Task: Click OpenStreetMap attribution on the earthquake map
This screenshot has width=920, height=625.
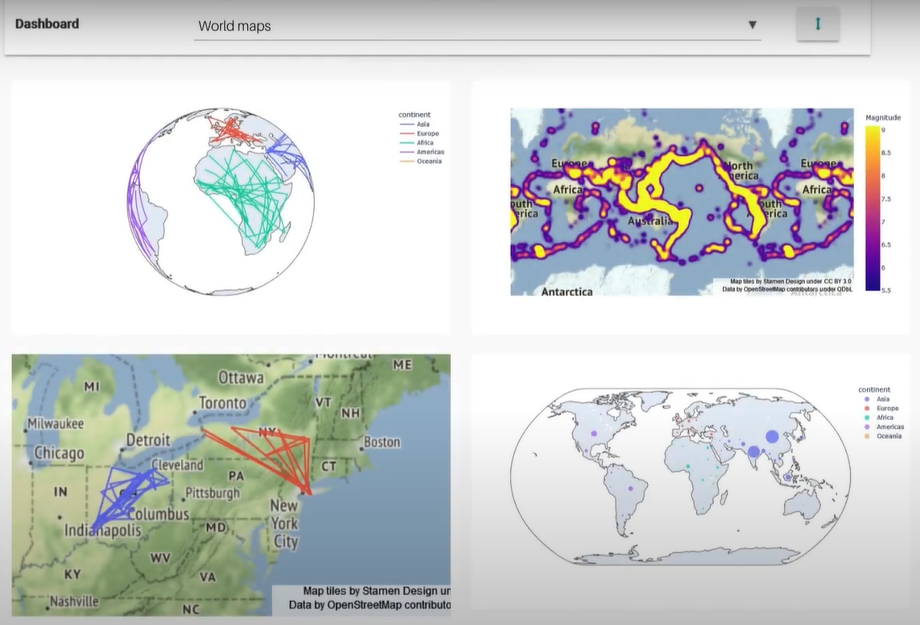Action: (x=787, y=289)
